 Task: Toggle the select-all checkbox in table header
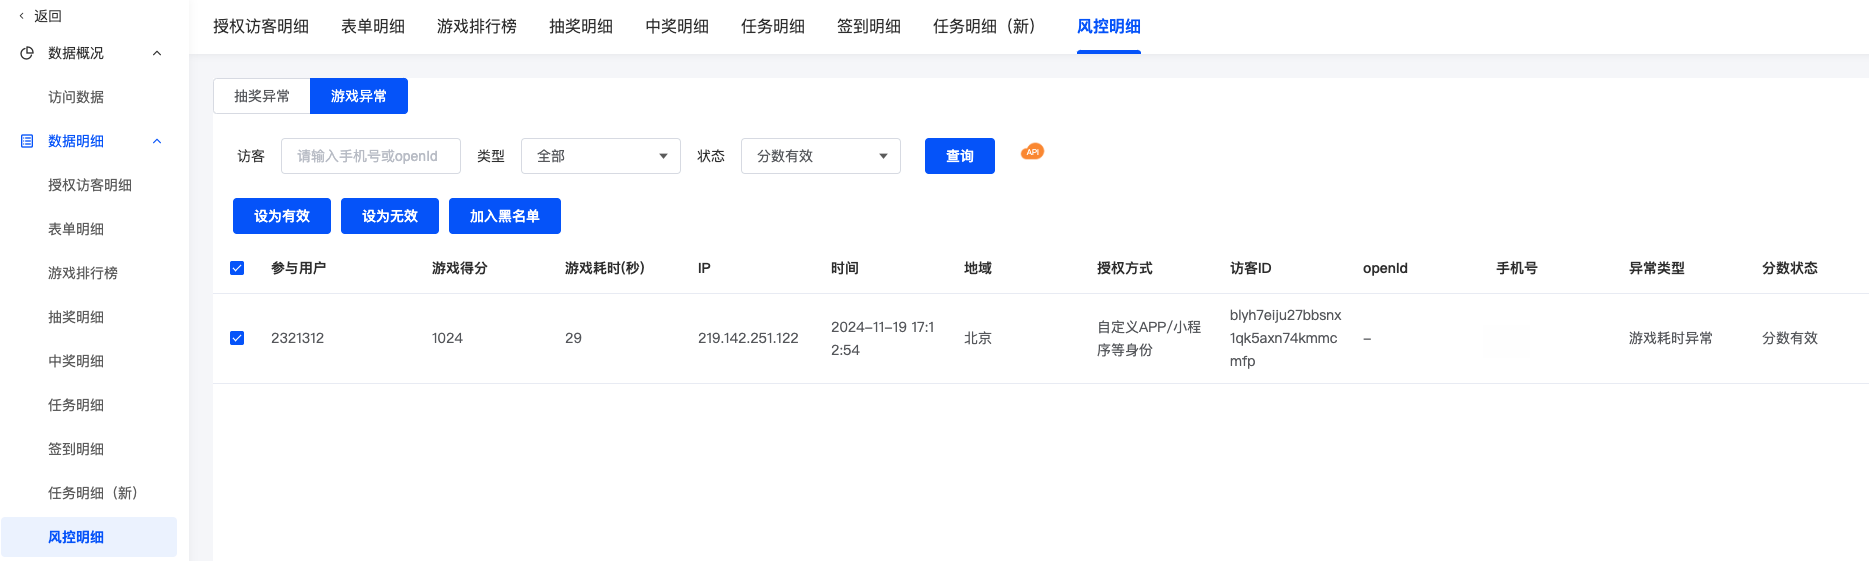click(x=237, y=268)
